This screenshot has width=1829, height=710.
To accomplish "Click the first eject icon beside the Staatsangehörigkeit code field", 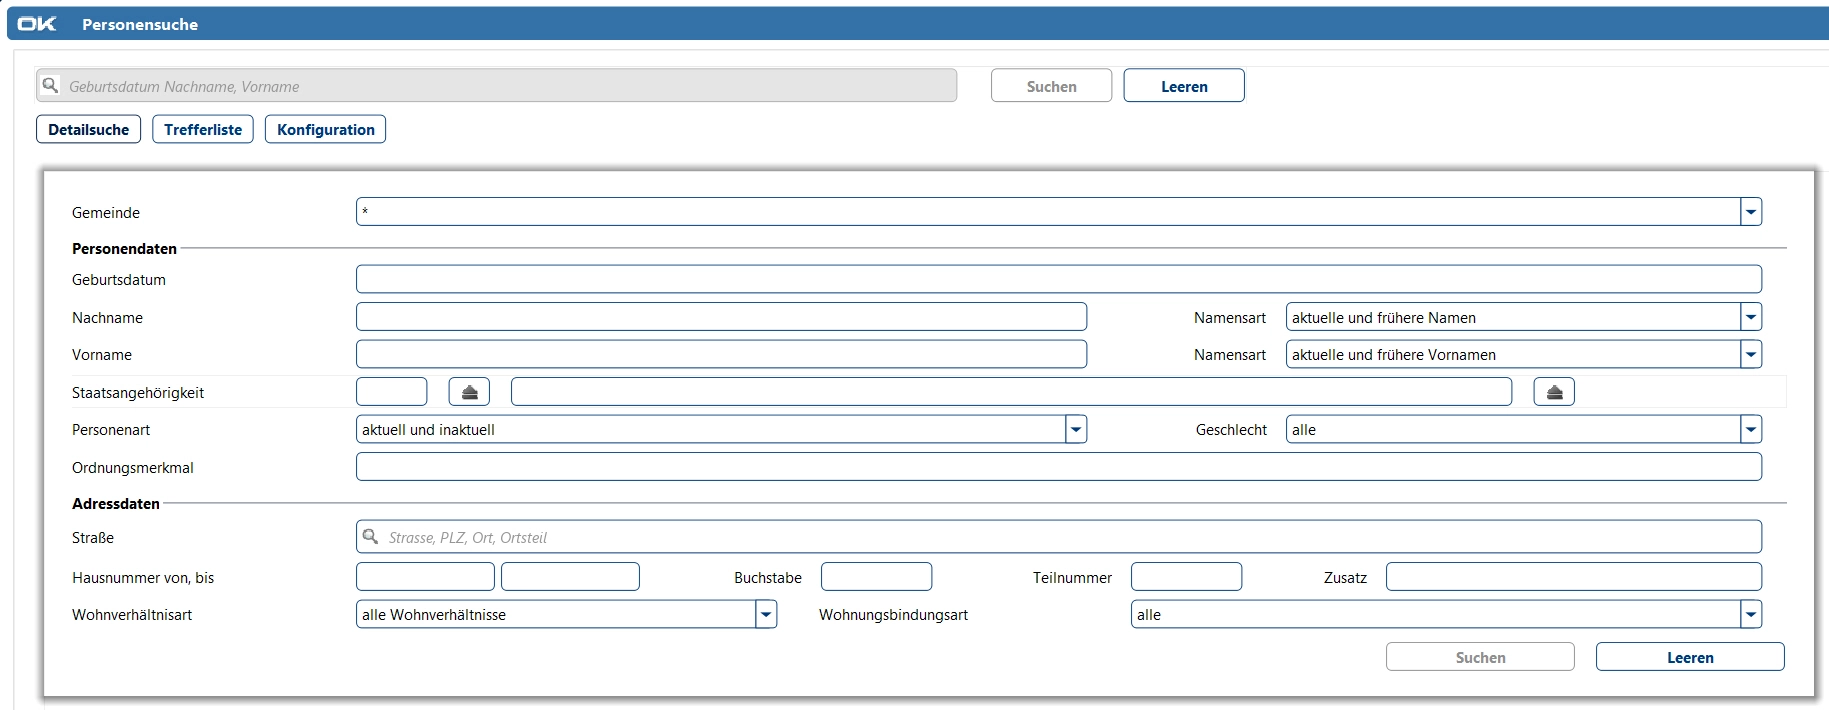I will 469,392.
